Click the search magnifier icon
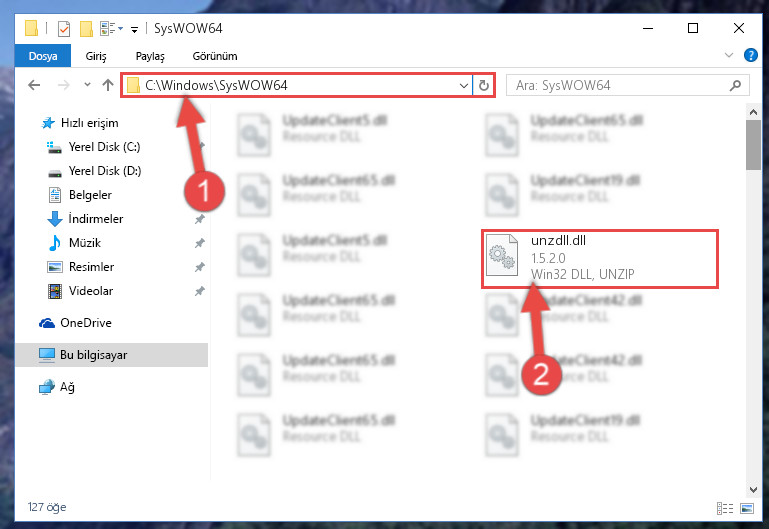Image resolution: width=769 pixels, height=529 pixels. (735, 86)
